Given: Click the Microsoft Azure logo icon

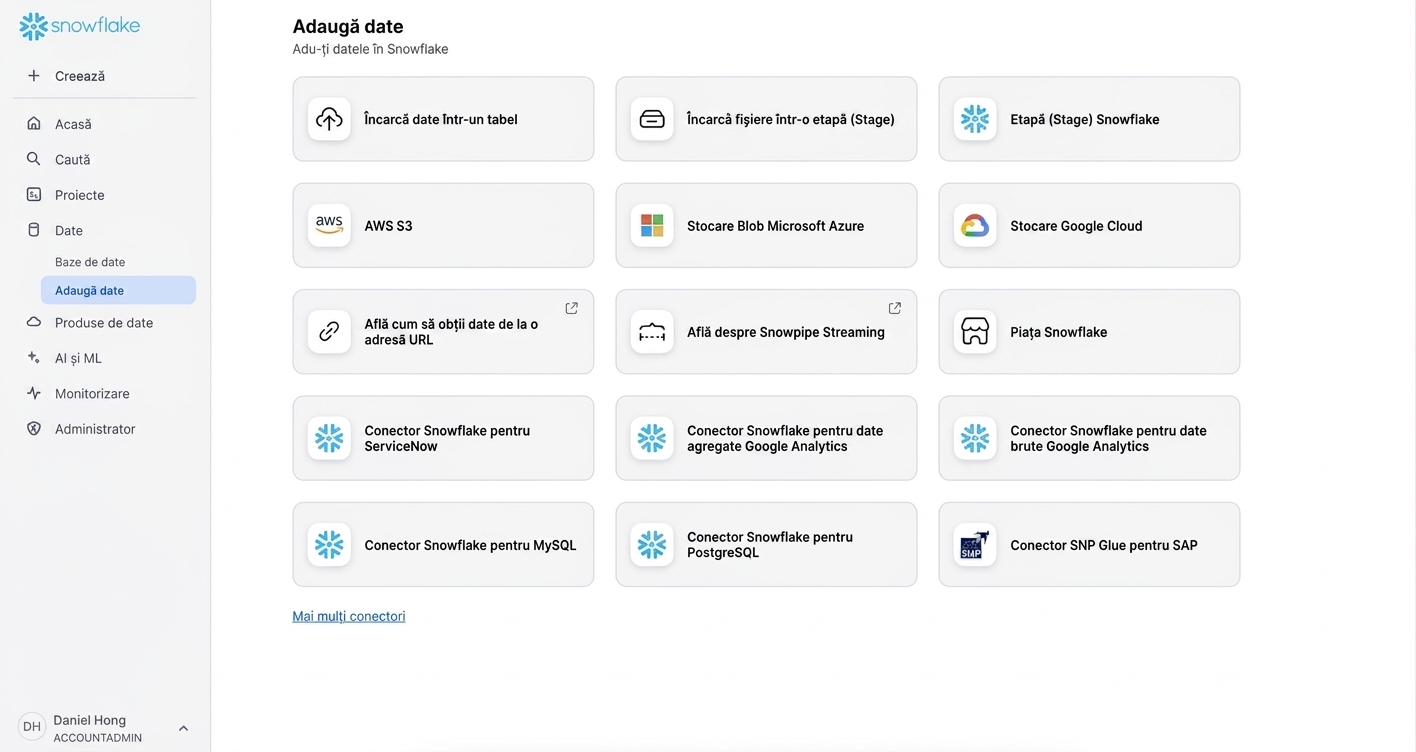Looking at the screenshot, I should pyautogui.click(x=652, y=225).
